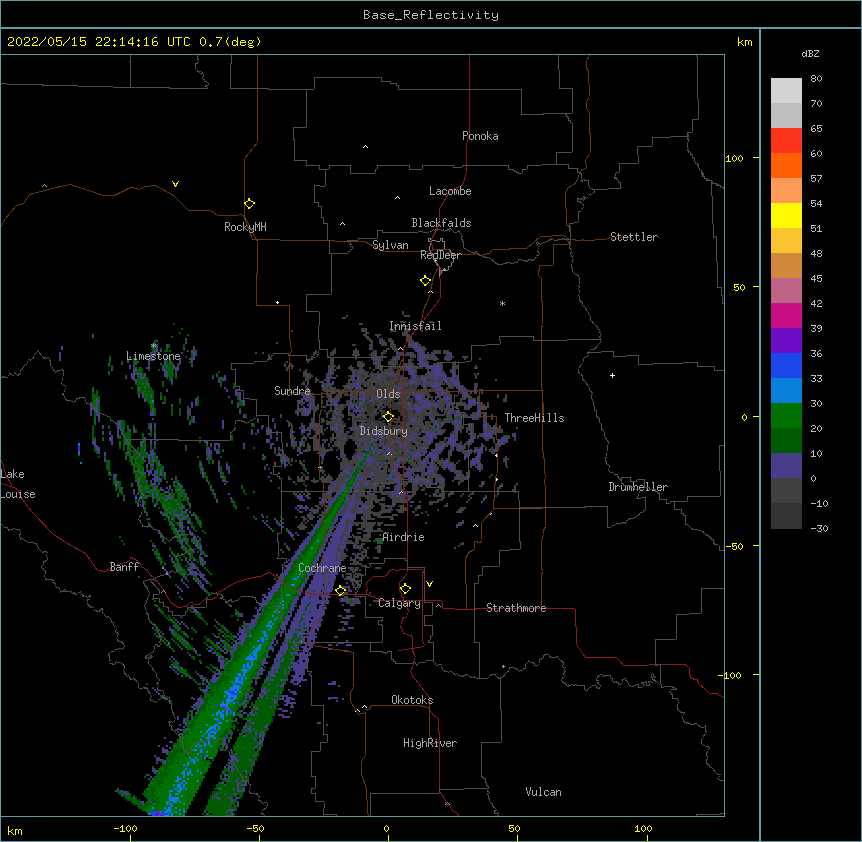Click the Airdrie city label
The height and width of the screenshot is (842, 862).
(x=404, y=537)
